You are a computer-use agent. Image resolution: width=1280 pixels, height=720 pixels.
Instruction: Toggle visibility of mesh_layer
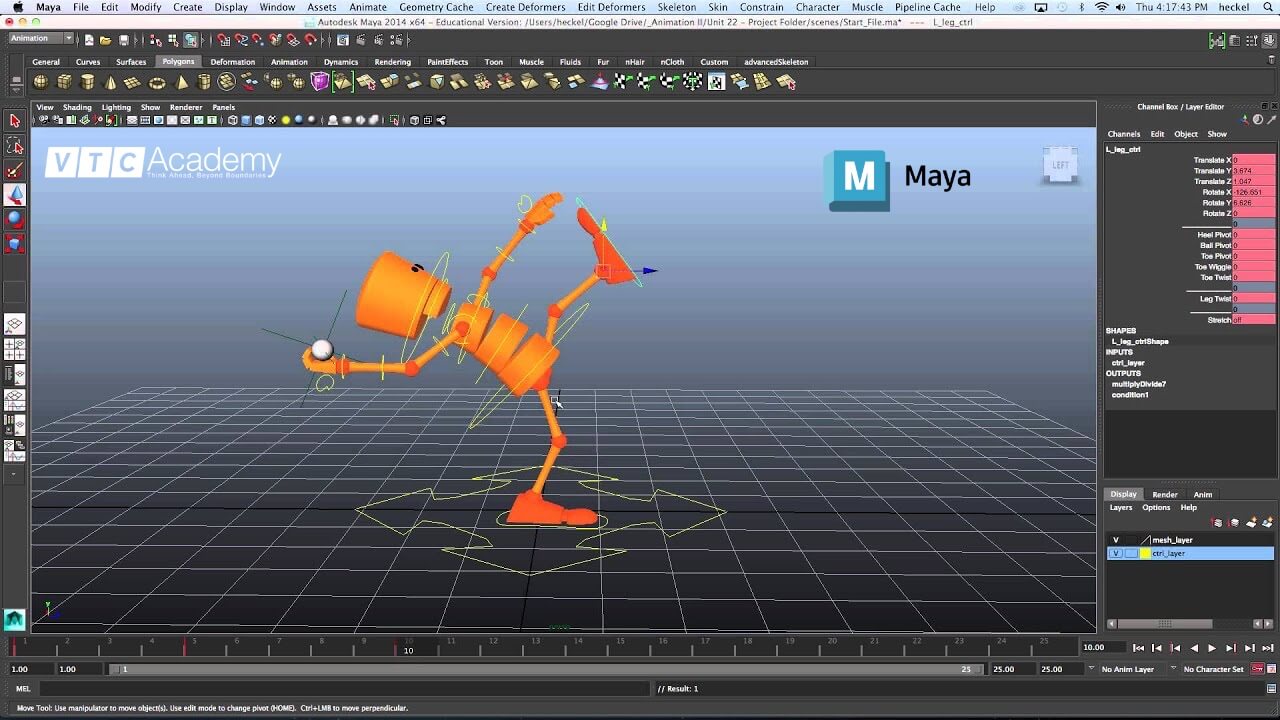(x=1116, y=540)
